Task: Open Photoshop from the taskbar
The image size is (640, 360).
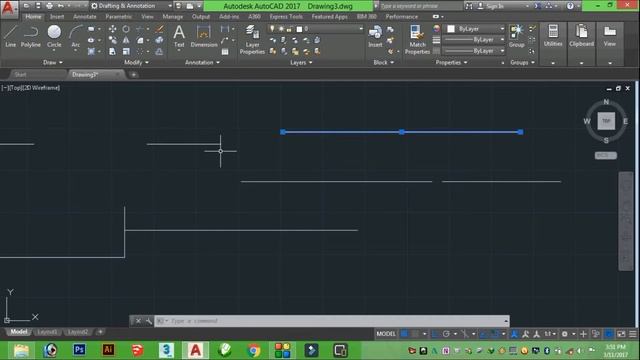Action: pos(79,350)
